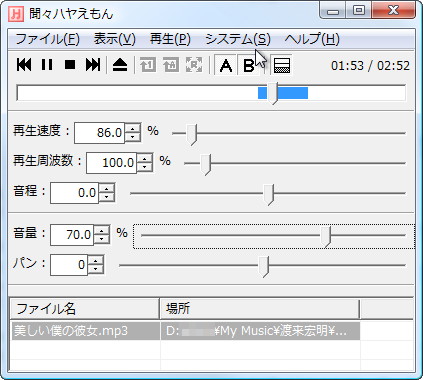Viewport: 423px width, 380px height.
Task: Minimize the 聞々ハヤえもん window
Action: coord(333,11)
